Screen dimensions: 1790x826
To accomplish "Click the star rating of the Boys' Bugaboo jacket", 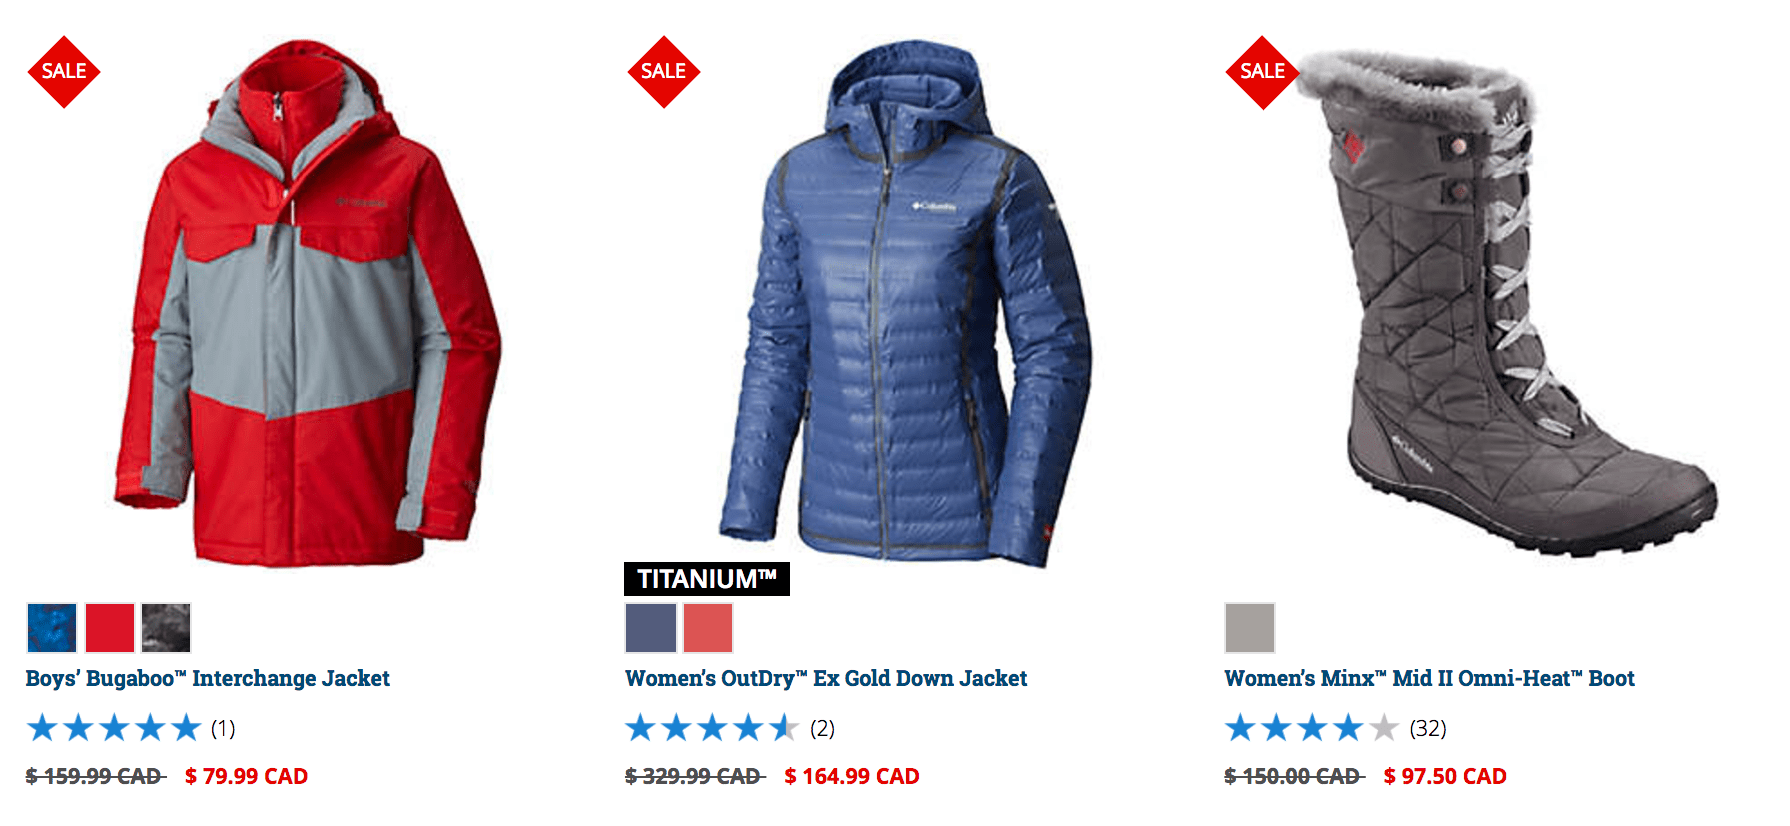I will (114, 728).
